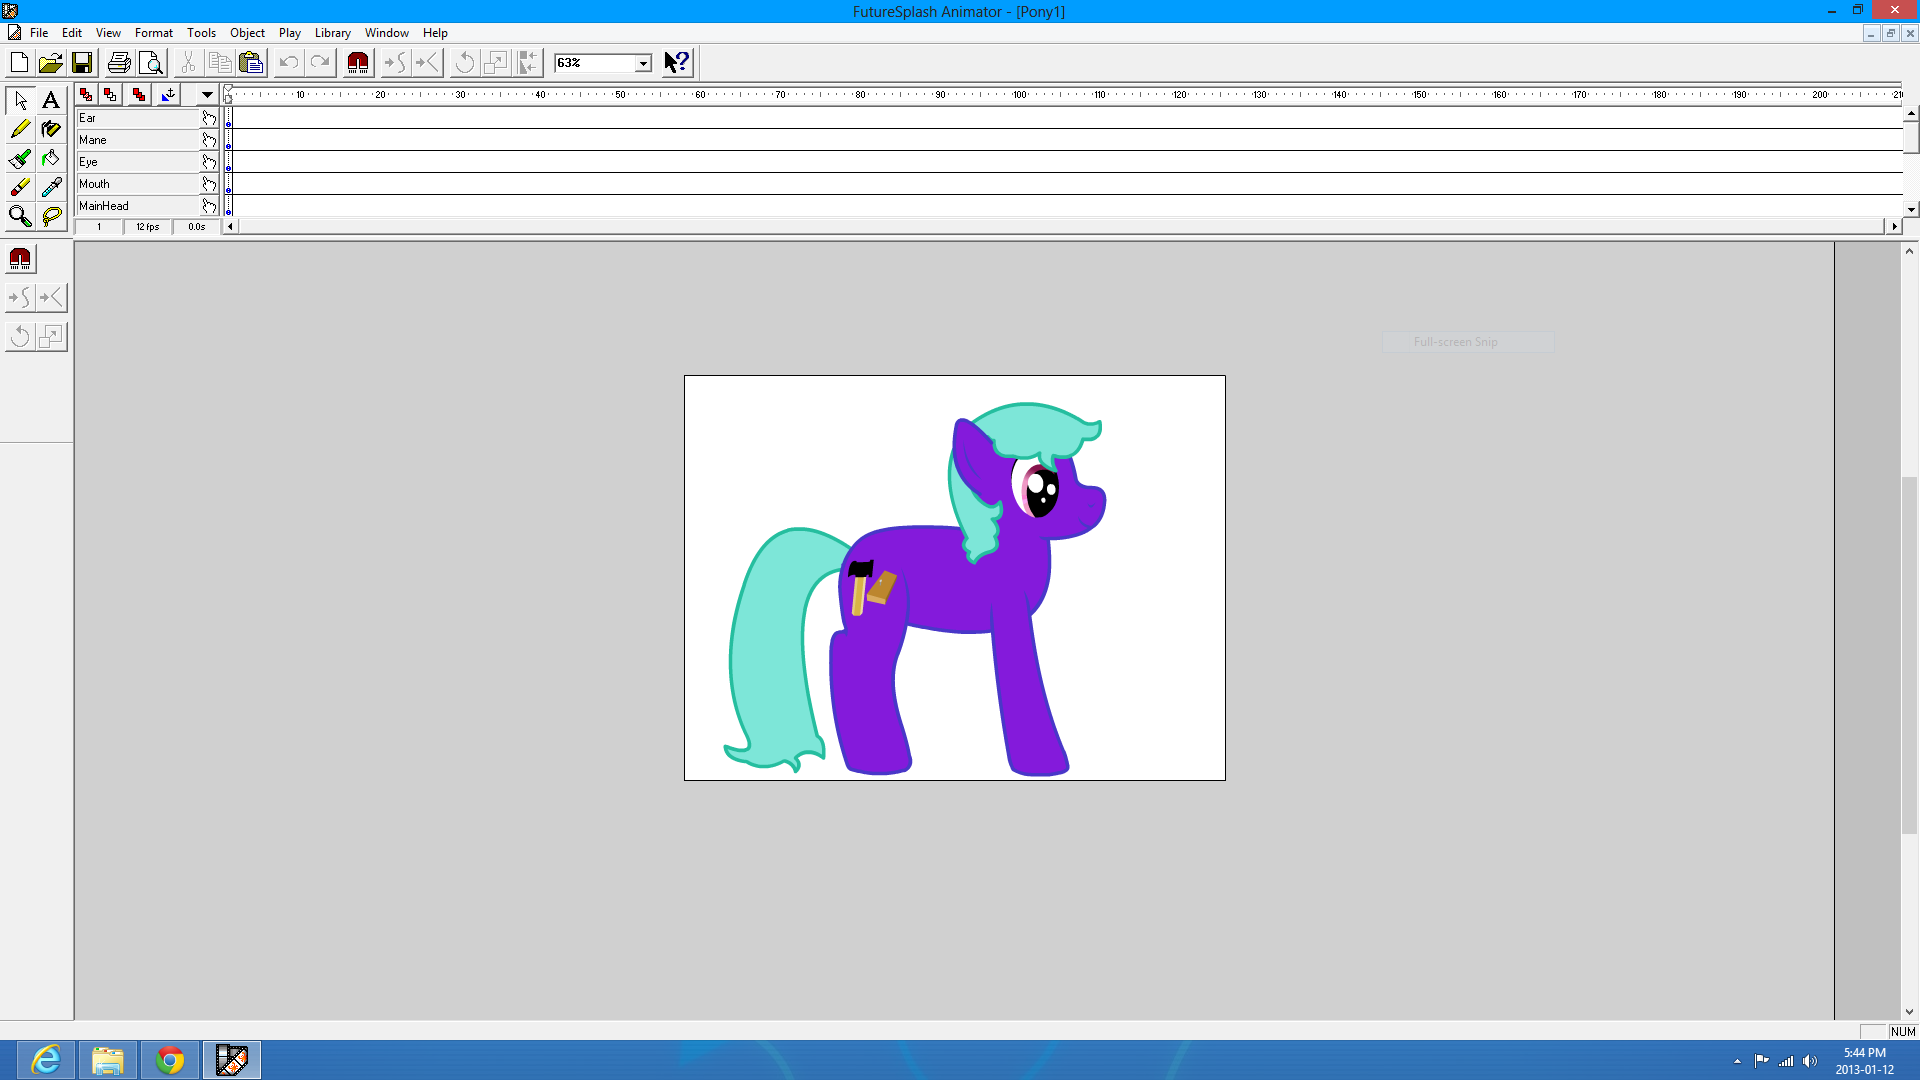1920x1080 pixels.
Task: Open the Window menu
Action: coord(386,33)
